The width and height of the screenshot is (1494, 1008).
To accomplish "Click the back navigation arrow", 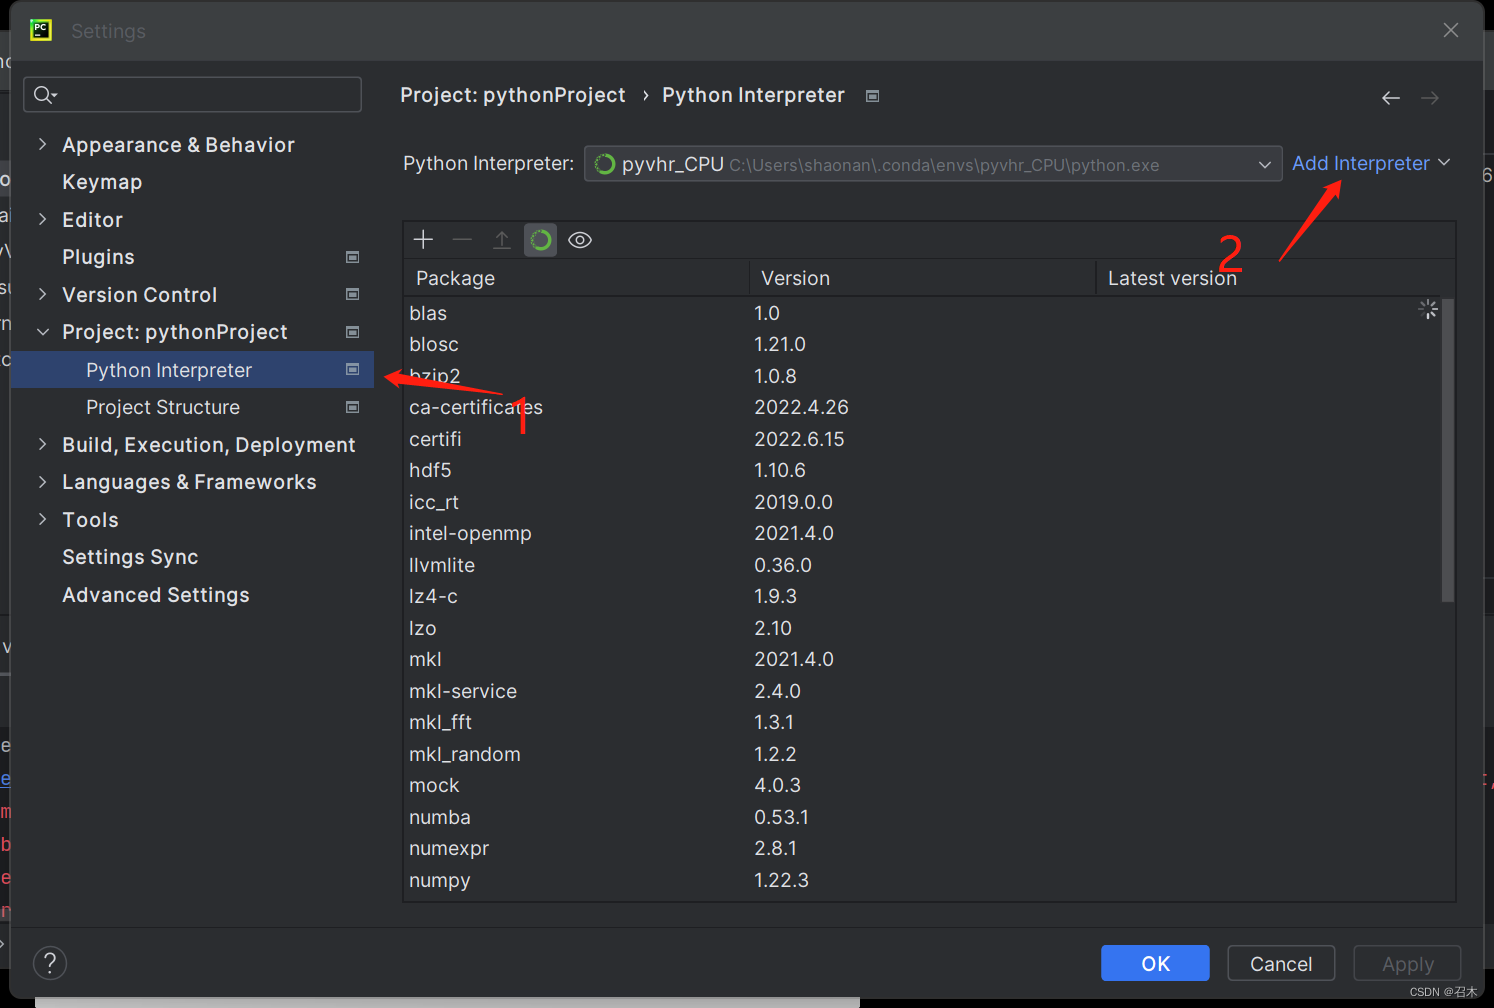I will (1391, 98).
